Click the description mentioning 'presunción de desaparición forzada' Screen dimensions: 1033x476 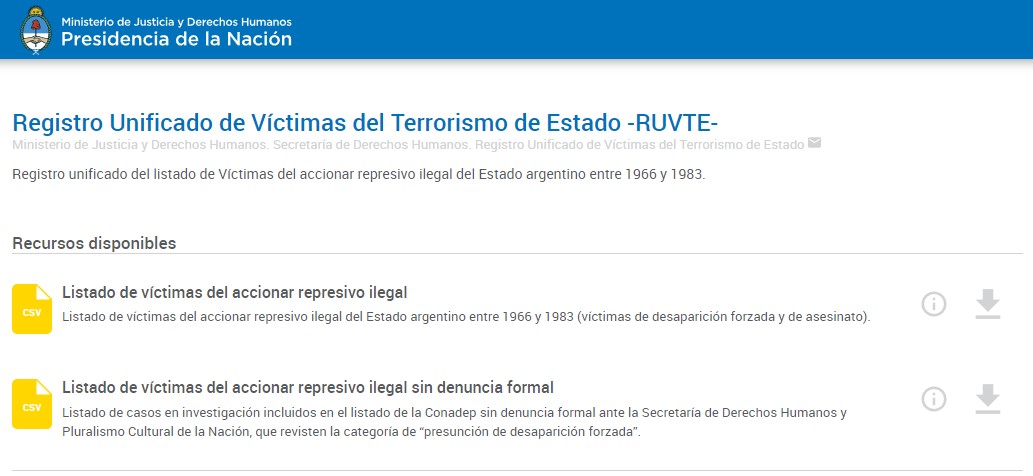coord(455,423)
